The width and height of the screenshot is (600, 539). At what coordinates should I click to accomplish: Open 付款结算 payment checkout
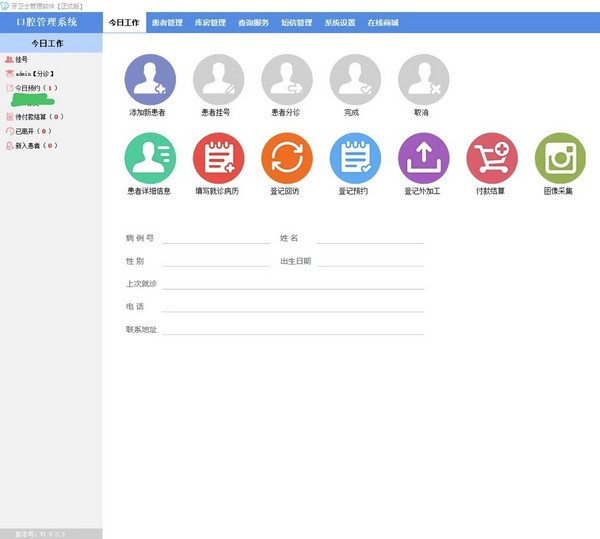(x=491, y=158)
